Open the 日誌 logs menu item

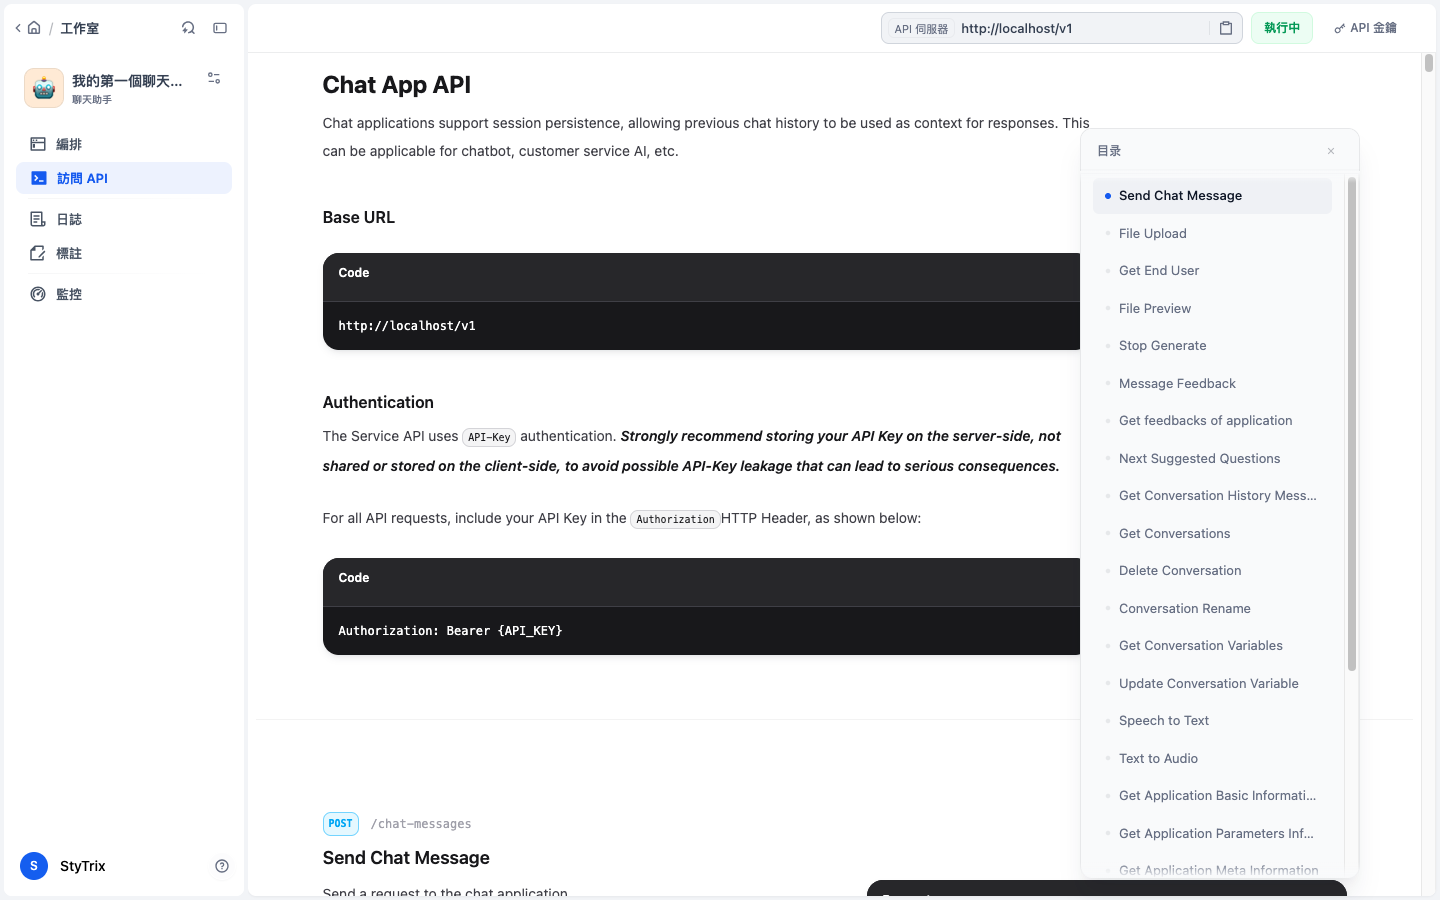(124, 219)
